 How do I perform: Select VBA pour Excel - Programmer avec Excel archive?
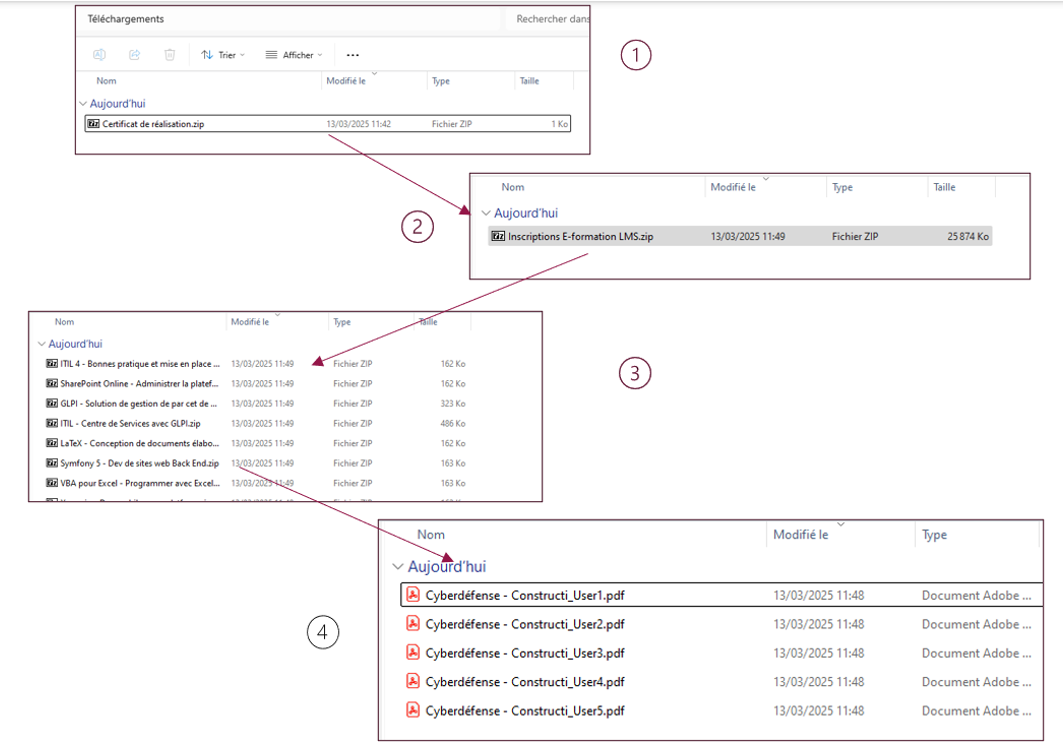tap(140, 484)
